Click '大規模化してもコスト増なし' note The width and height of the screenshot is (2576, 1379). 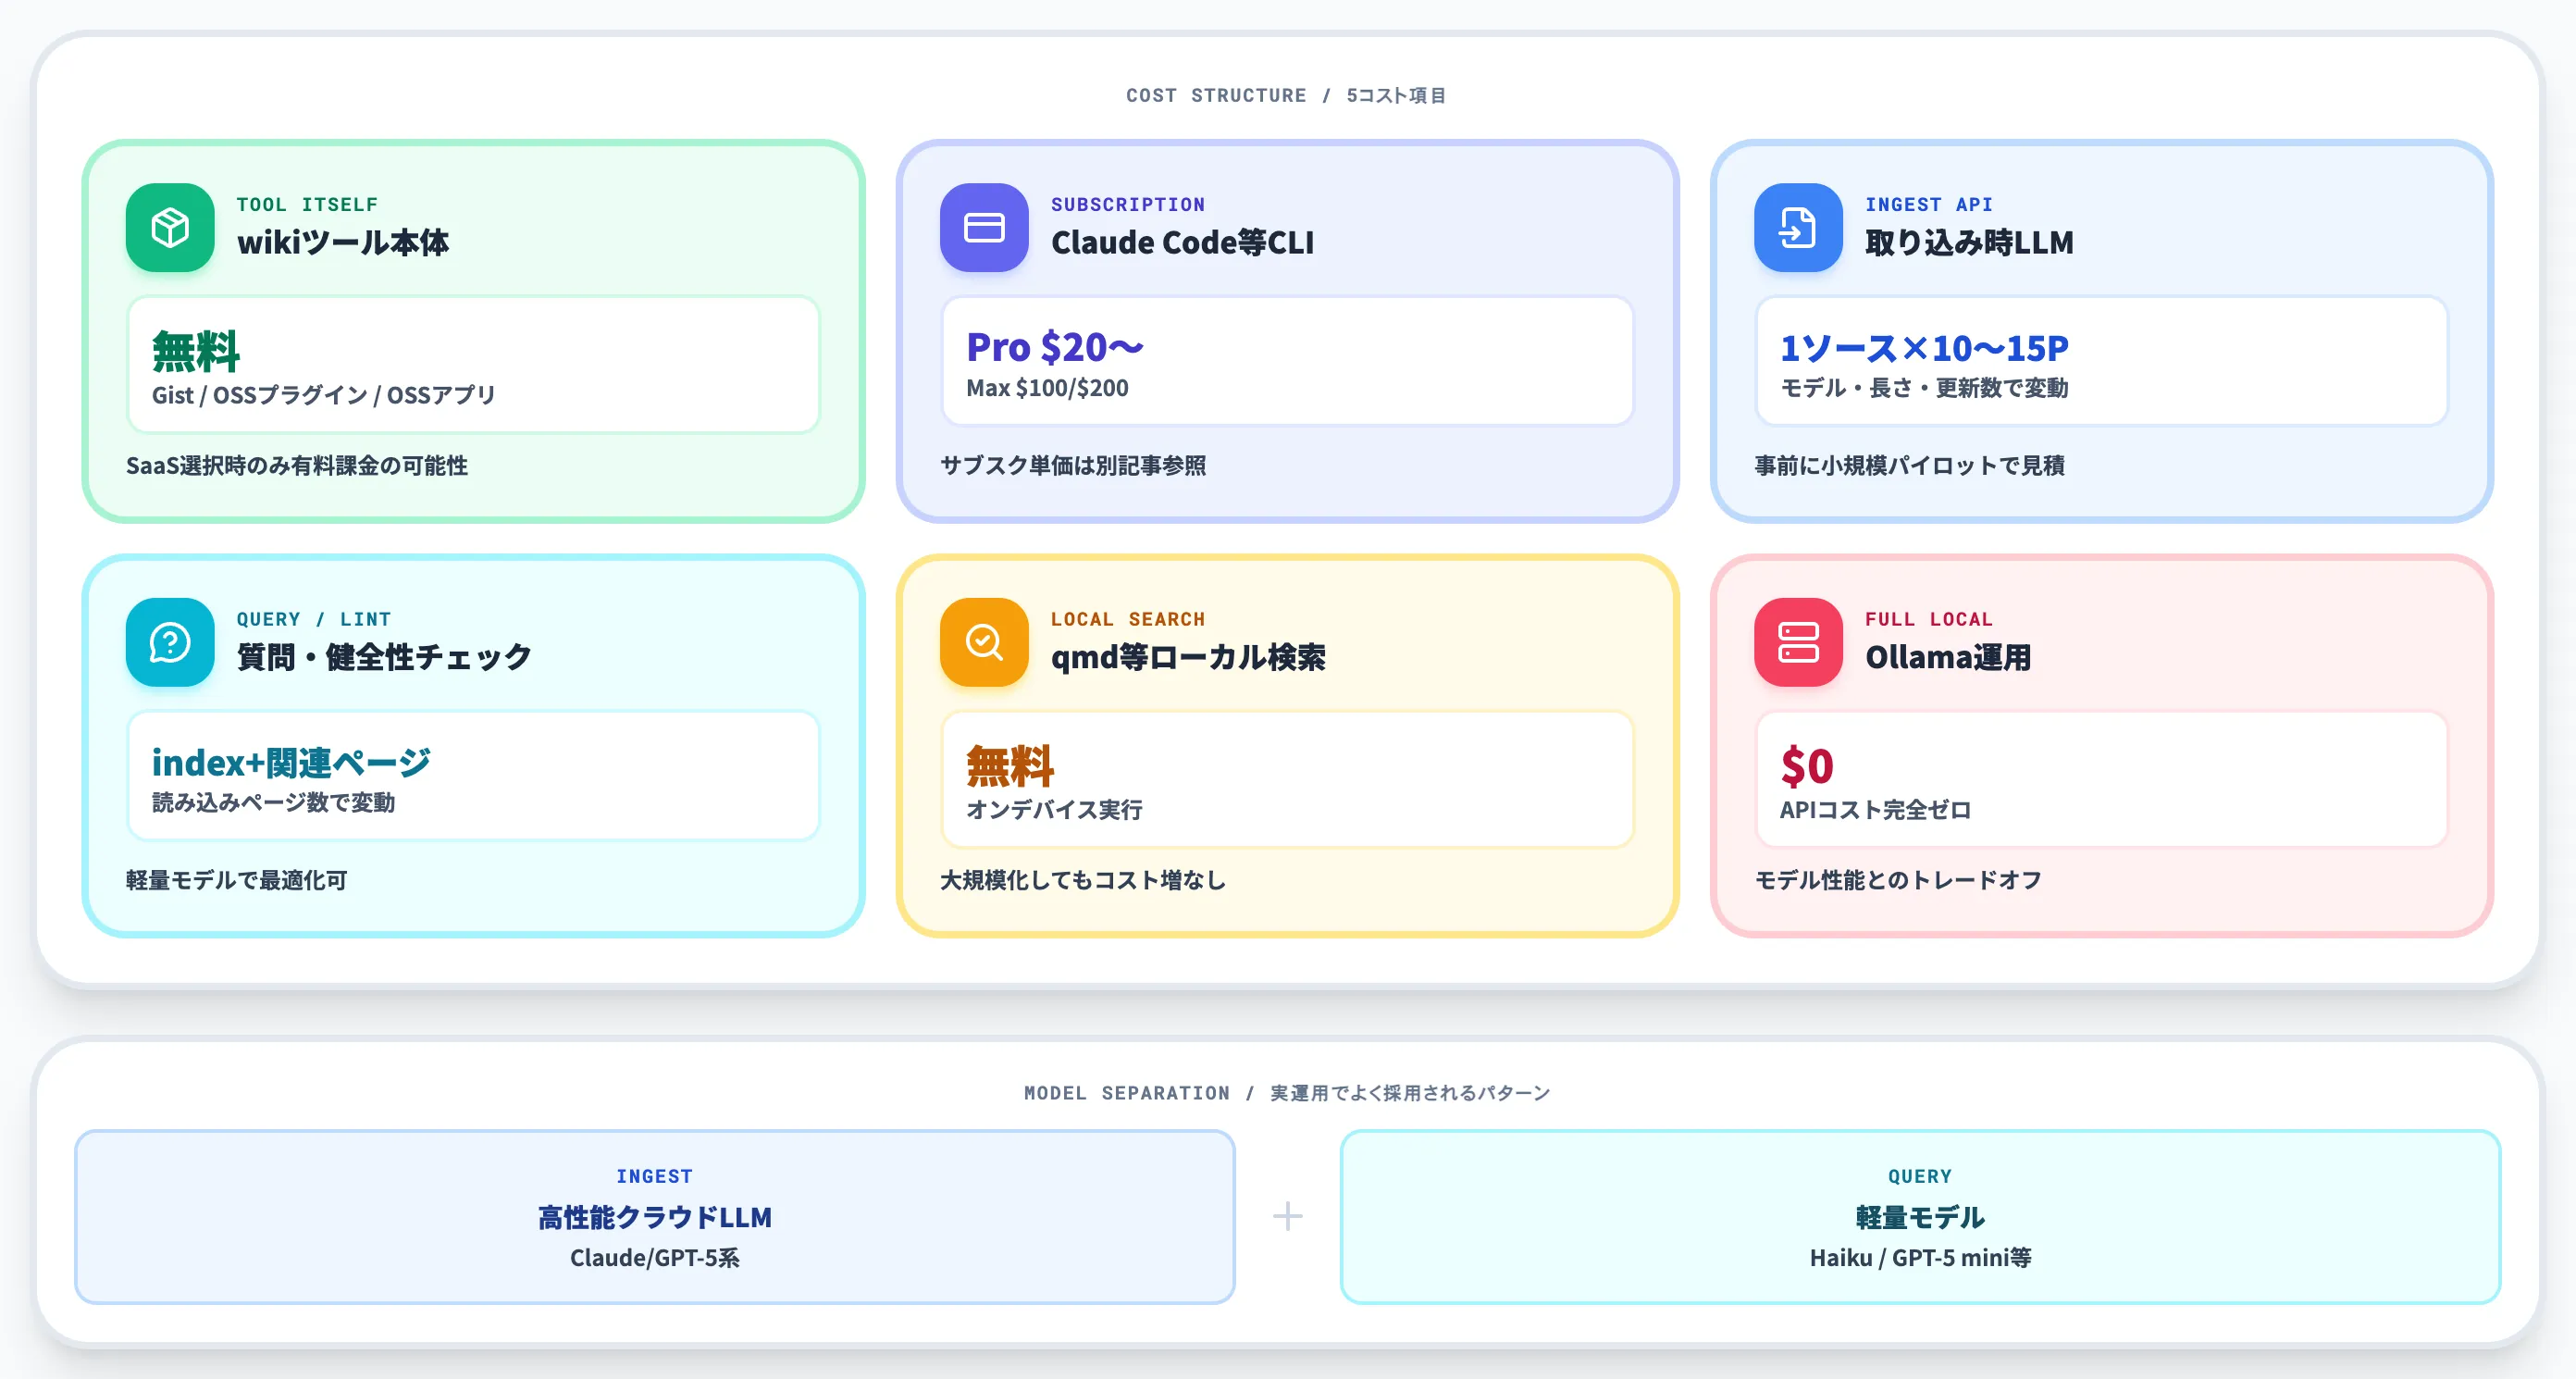pyautogui.click(x=1083, y=880)
